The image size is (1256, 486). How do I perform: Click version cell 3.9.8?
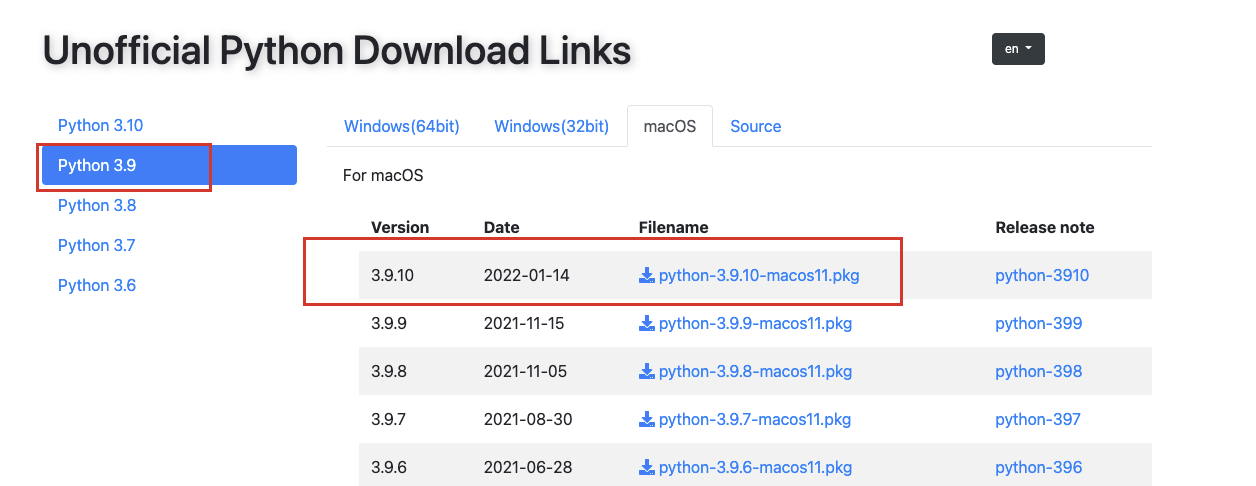[x=388, y=371]
